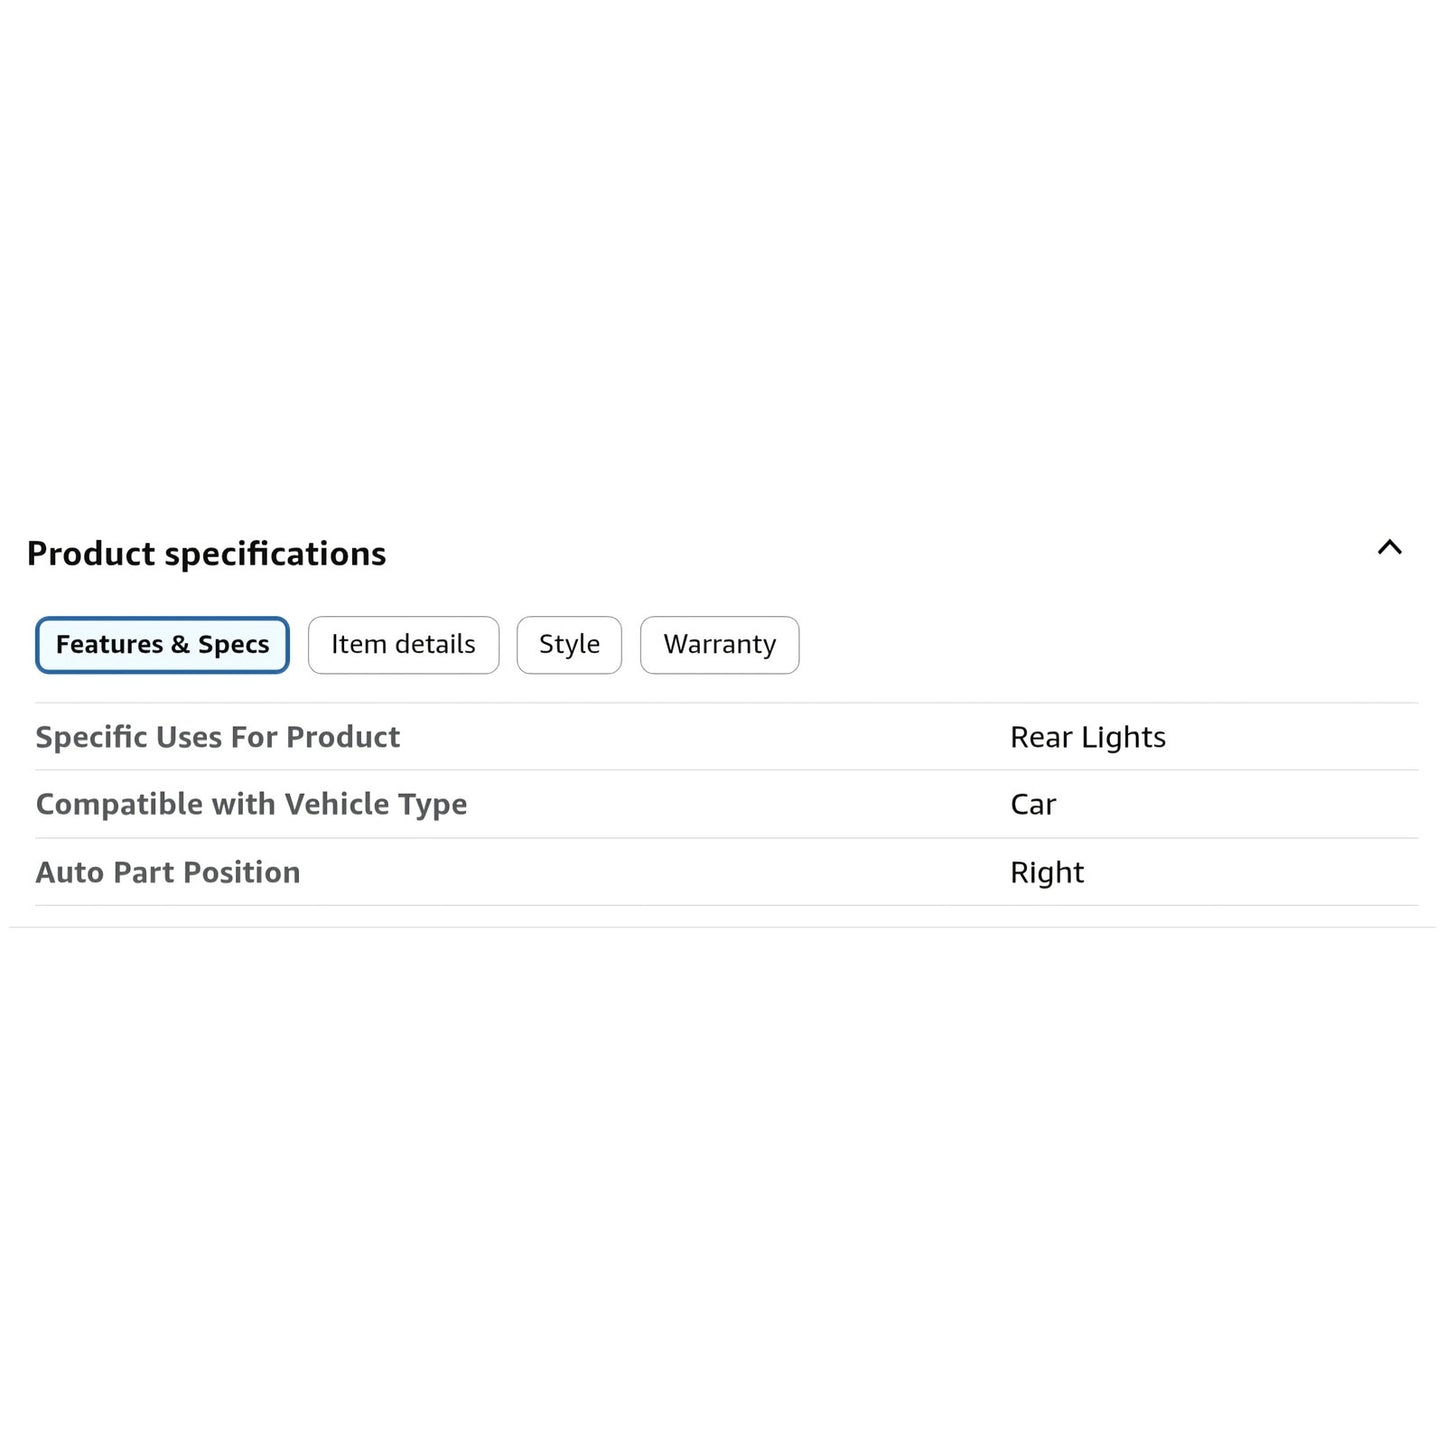Viewport: 1445px width, 1445px height.
Task: Click the word details in the Item details tab
Action: coord(435,645)
